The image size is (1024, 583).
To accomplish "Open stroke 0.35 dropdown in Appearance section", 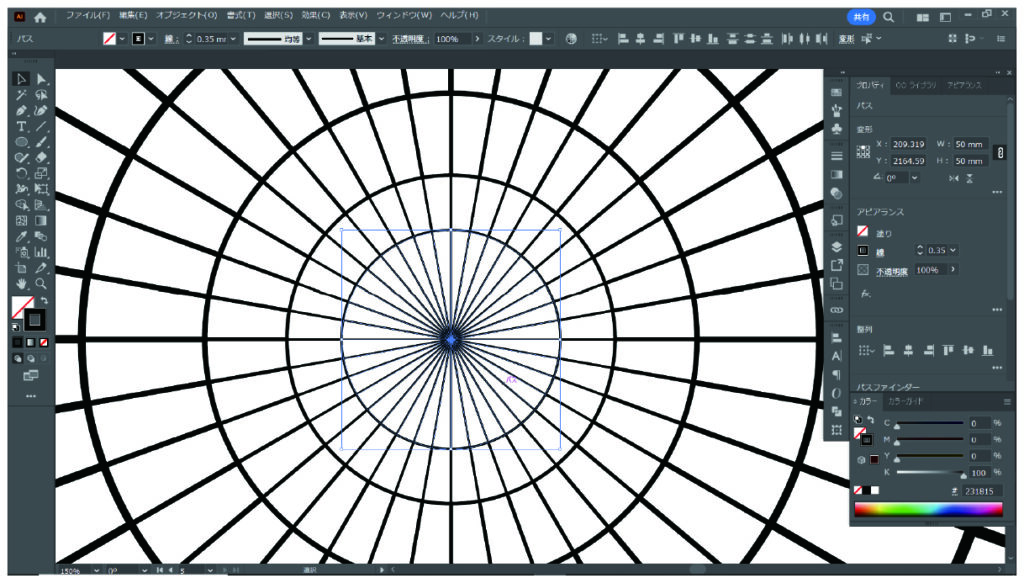I will (x=953, y=250).
